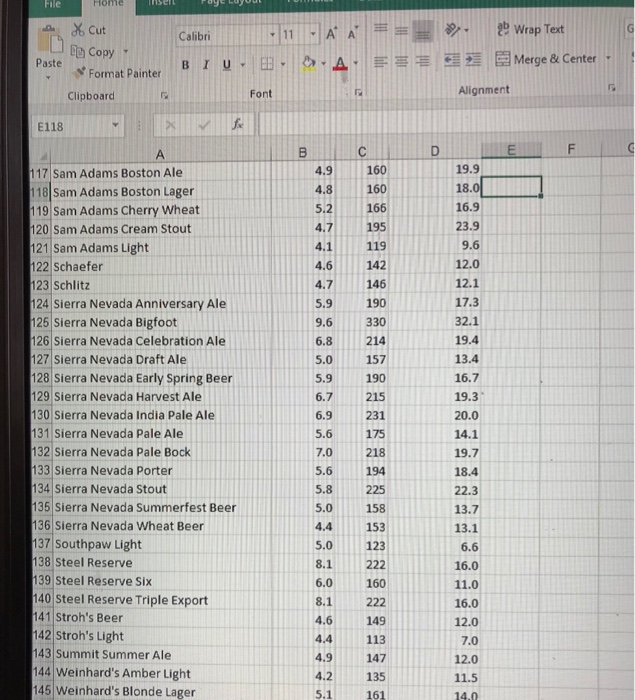Click the value 330 in column C

coord(376,322)
